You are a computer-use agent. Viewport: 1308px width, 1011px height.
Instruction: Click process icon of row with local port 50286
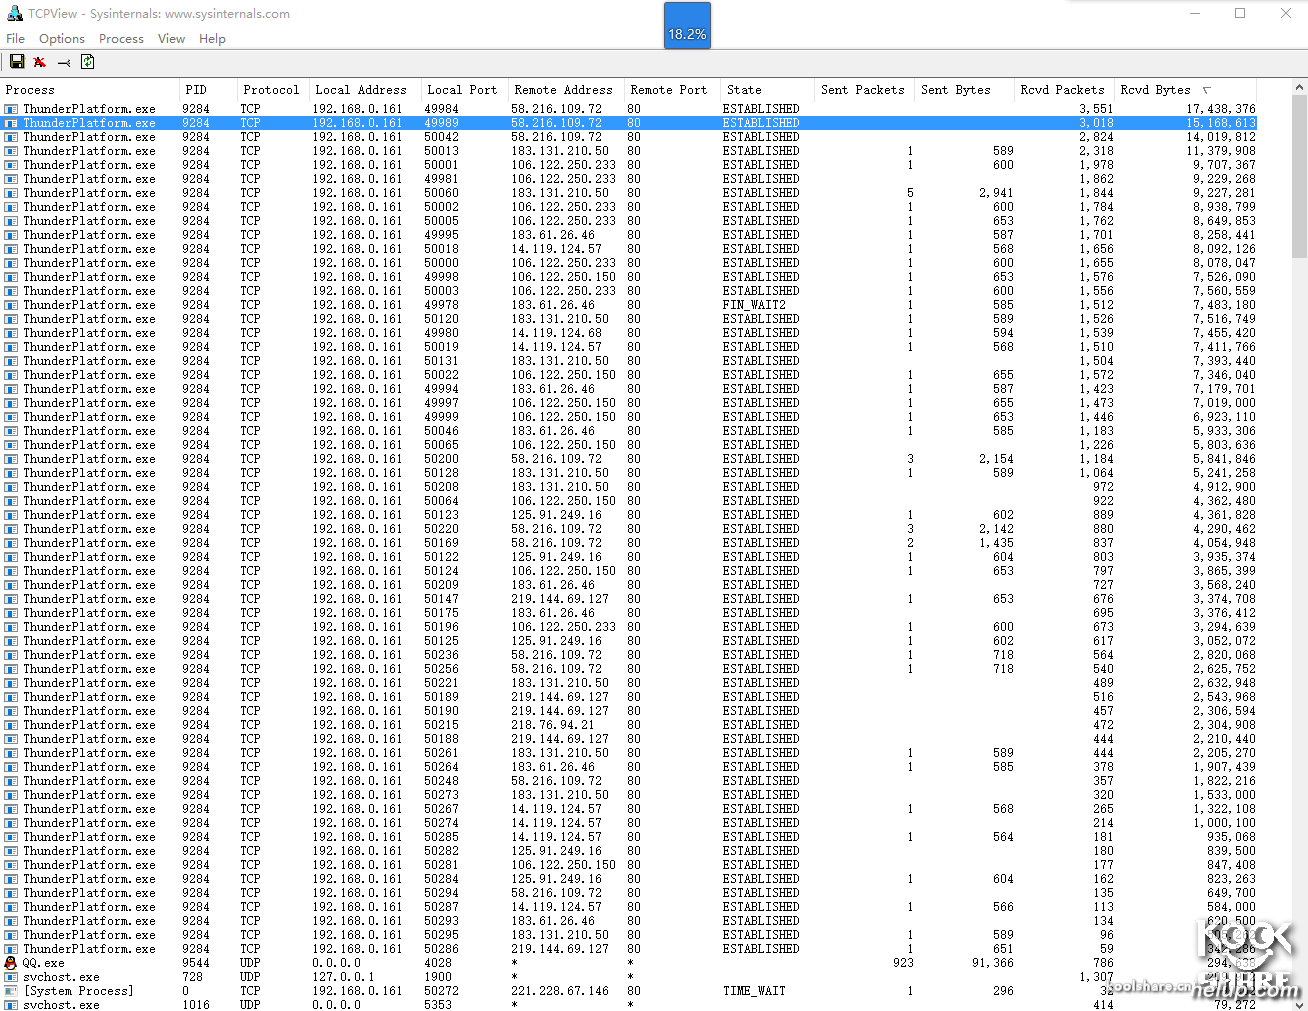[11, 949]
